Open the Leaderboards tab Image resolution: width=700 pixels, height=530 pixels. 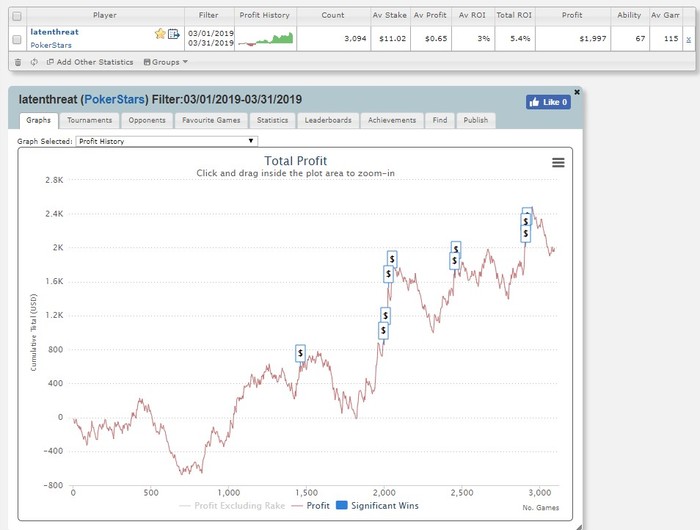328,120
